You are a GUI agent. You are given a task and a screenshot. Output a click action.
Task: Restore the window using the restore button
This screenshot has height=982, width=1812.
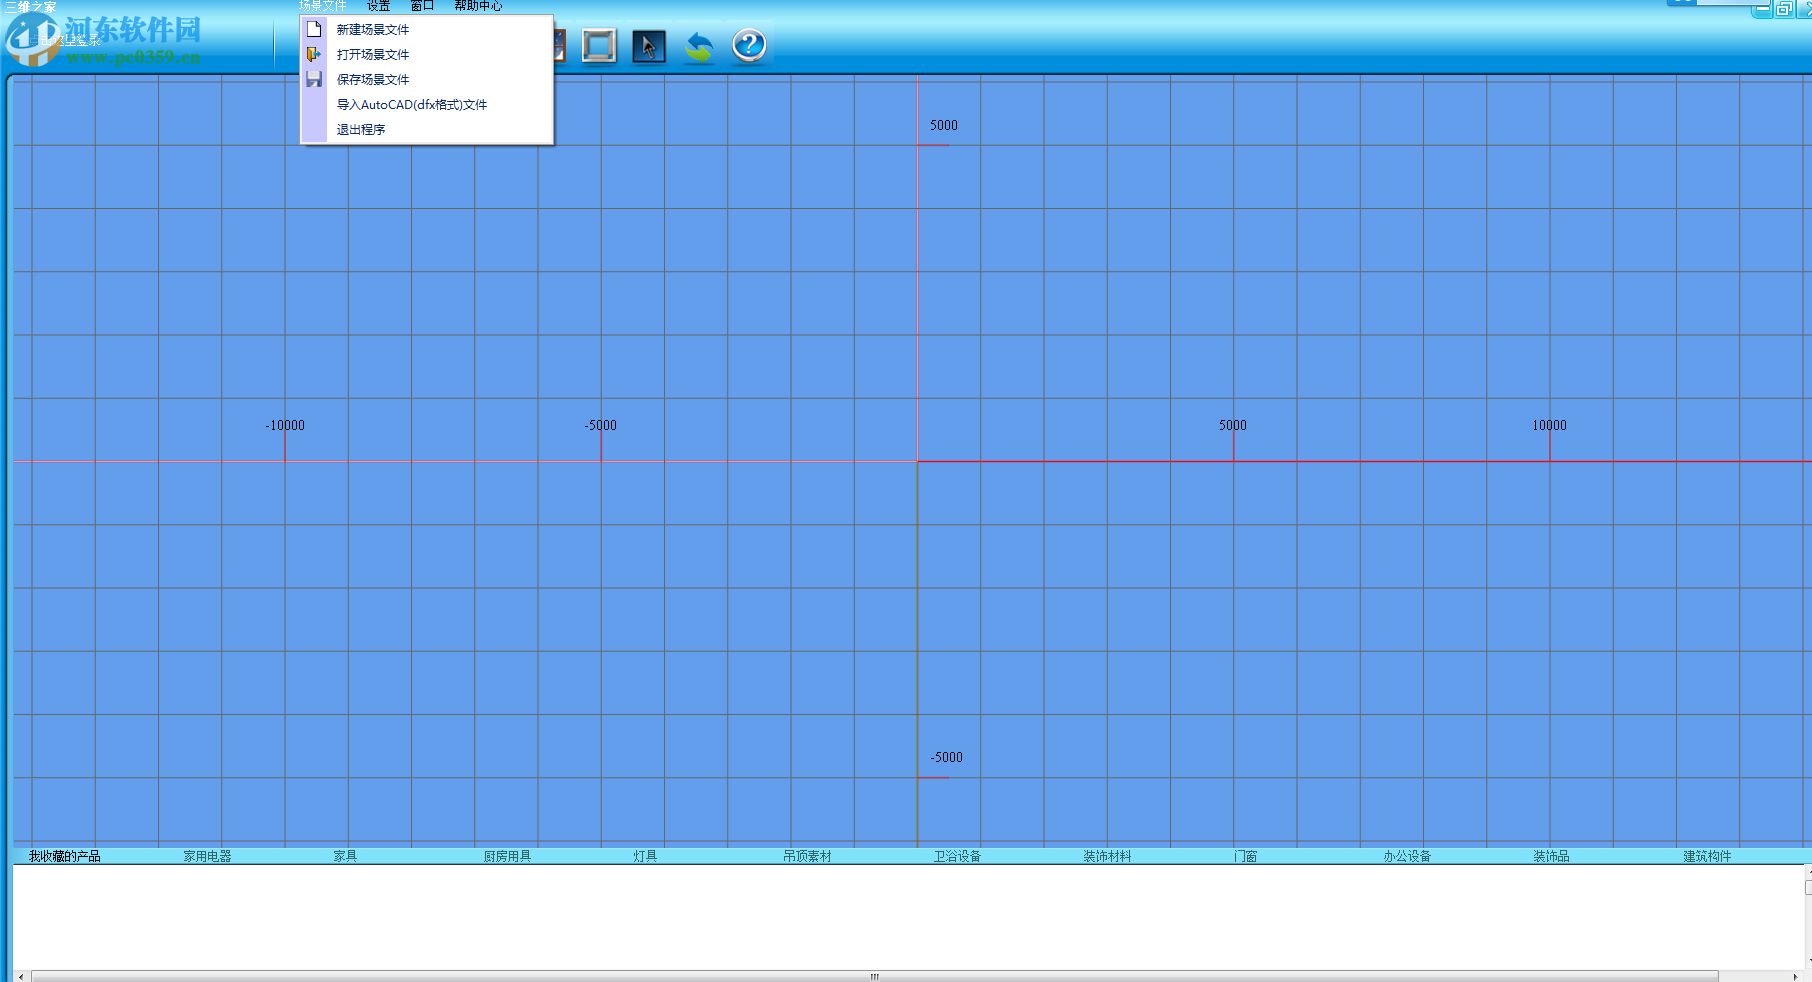[1784, 9]
